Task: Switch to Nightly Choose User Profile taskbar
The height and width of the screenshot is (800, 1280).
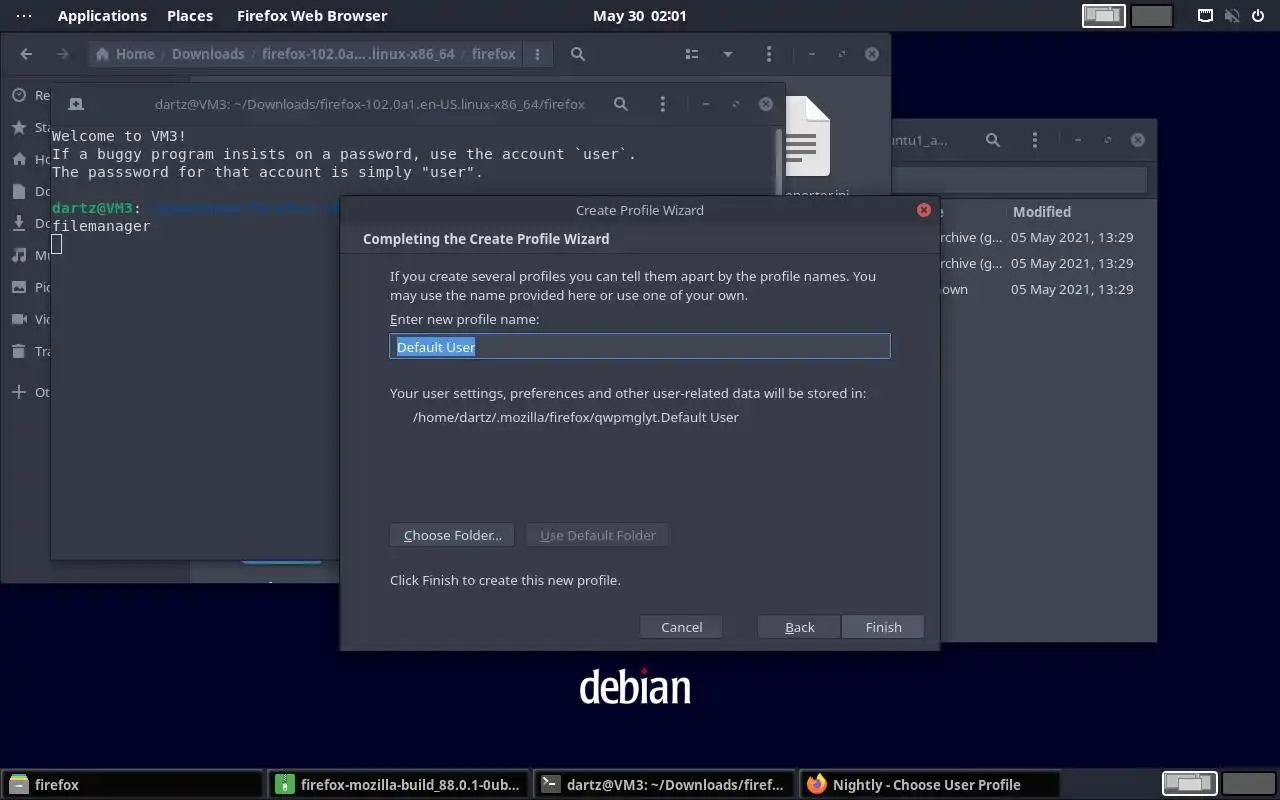Action: click(x=929, y=785)
